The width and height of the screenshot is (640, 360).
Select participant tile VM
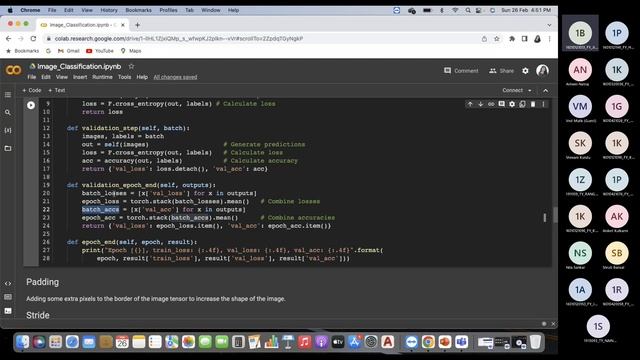pyautogui.click(x=580, y=107)
